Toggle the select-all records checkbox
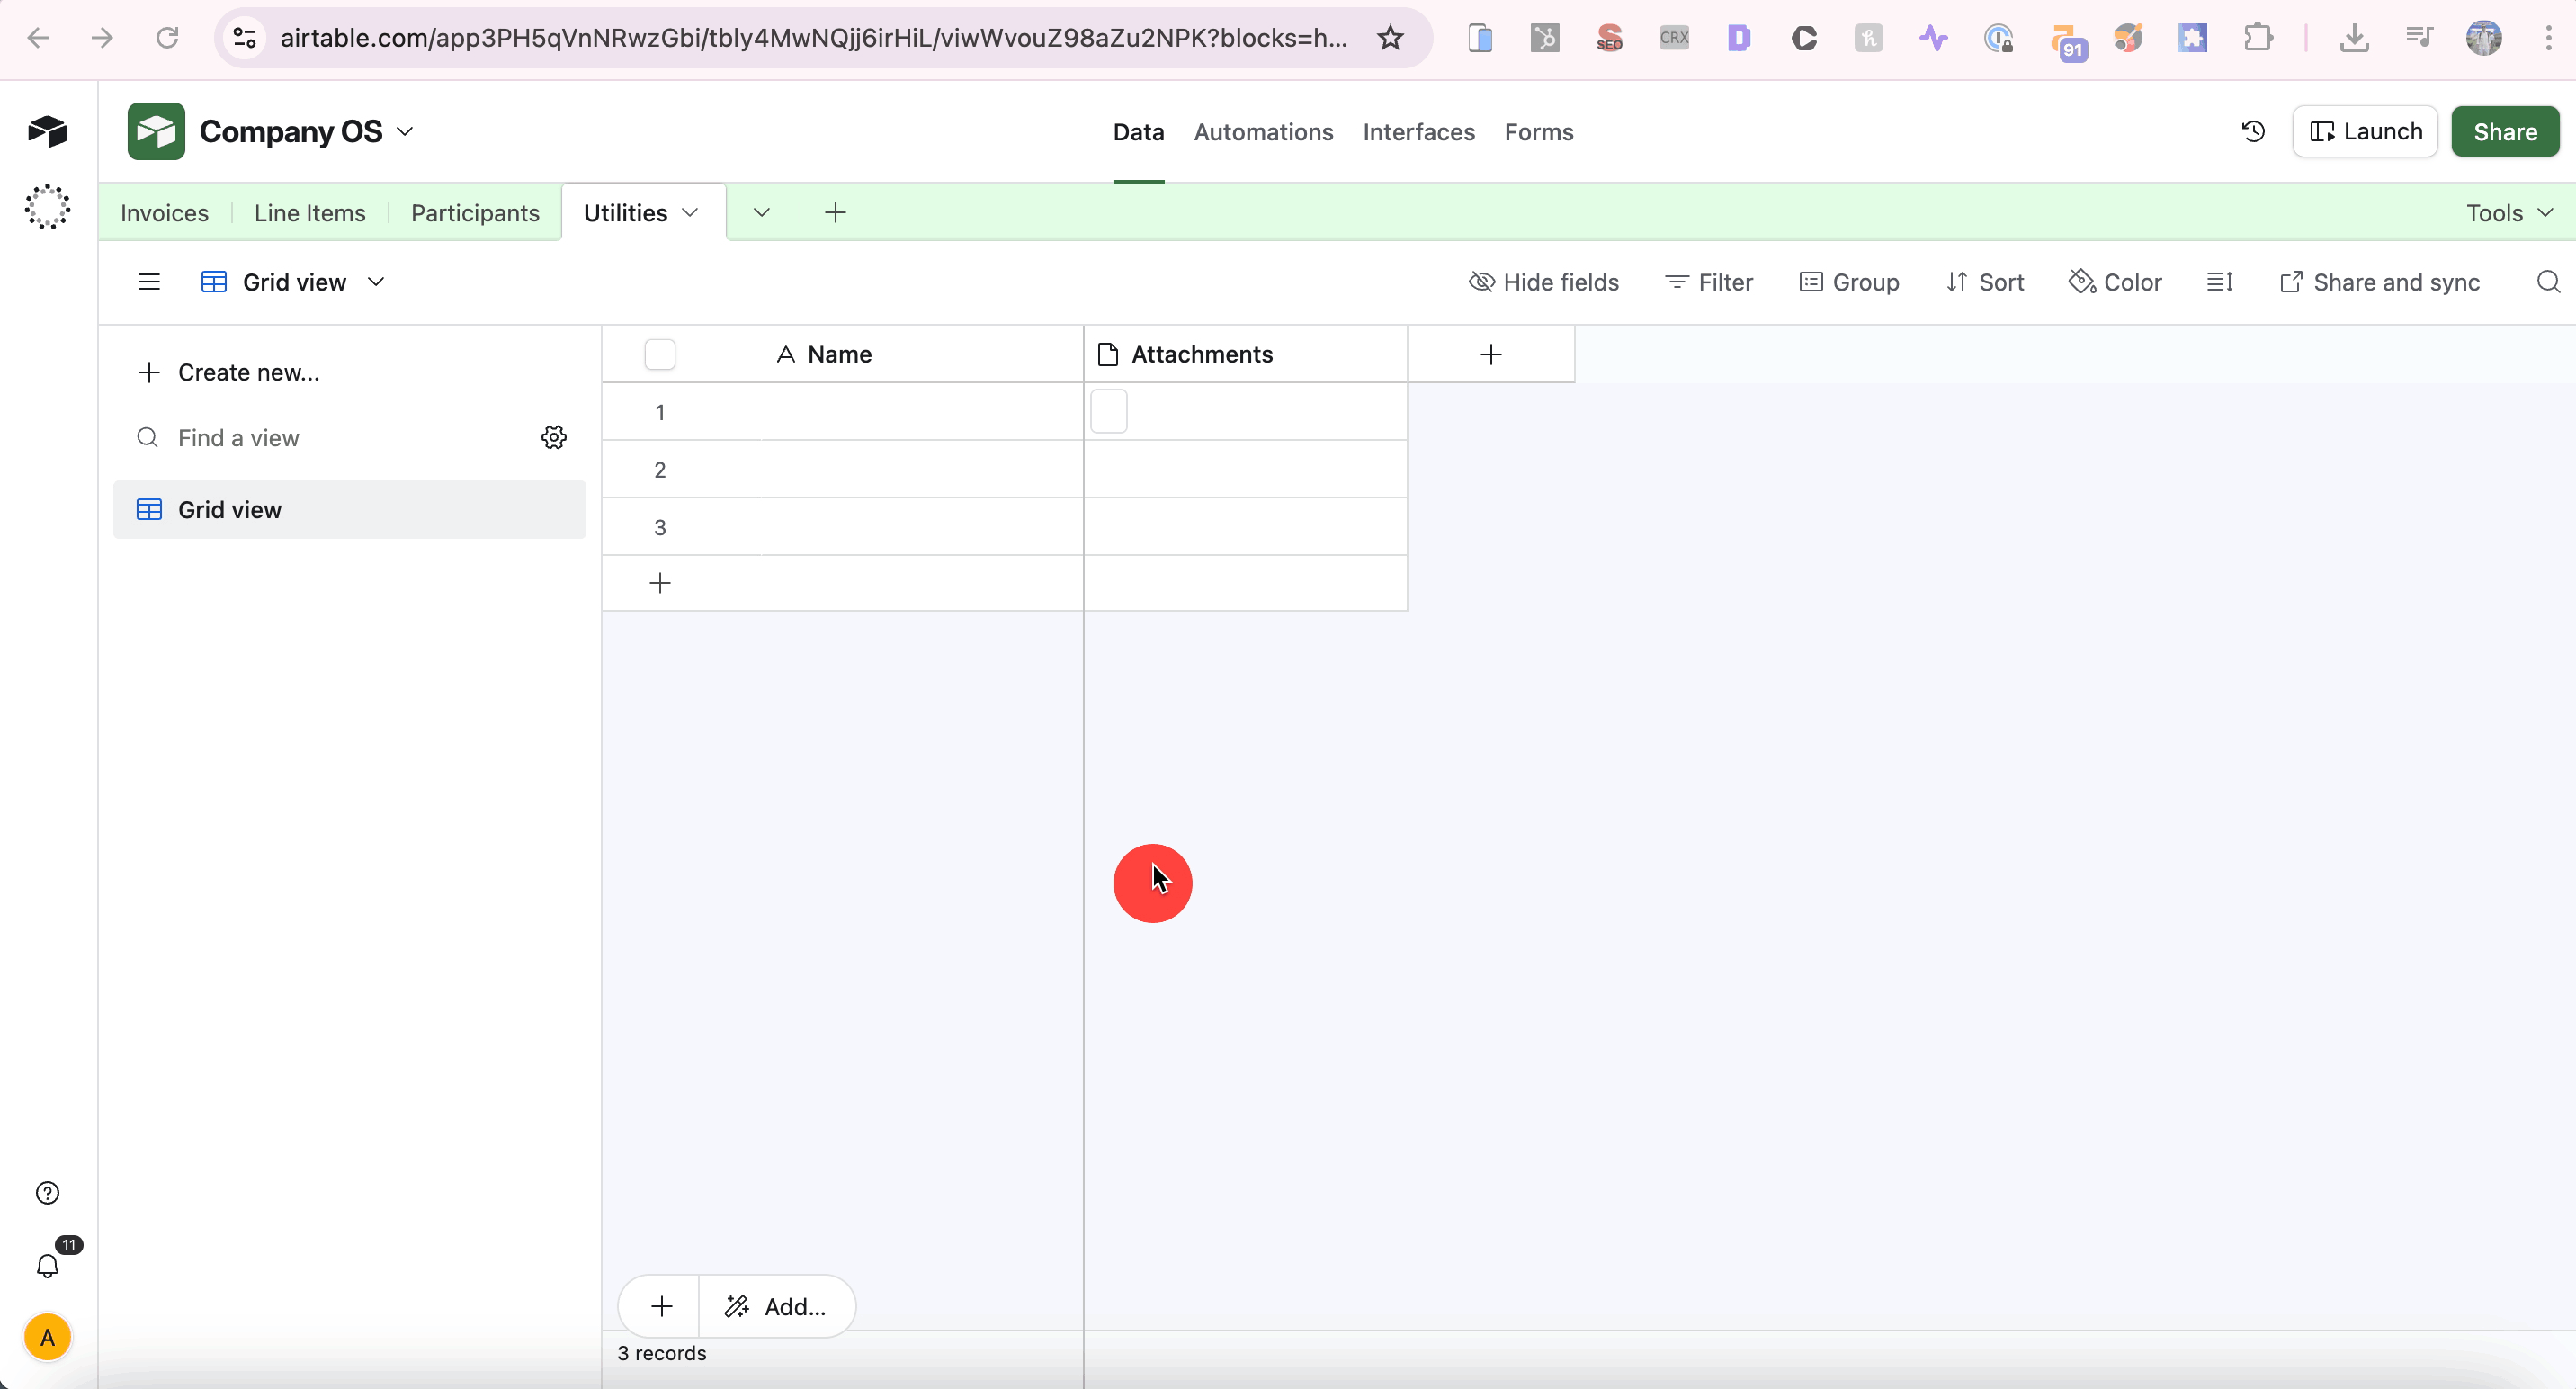The width and height of the screenshot is (2576, 1389). 660,354
